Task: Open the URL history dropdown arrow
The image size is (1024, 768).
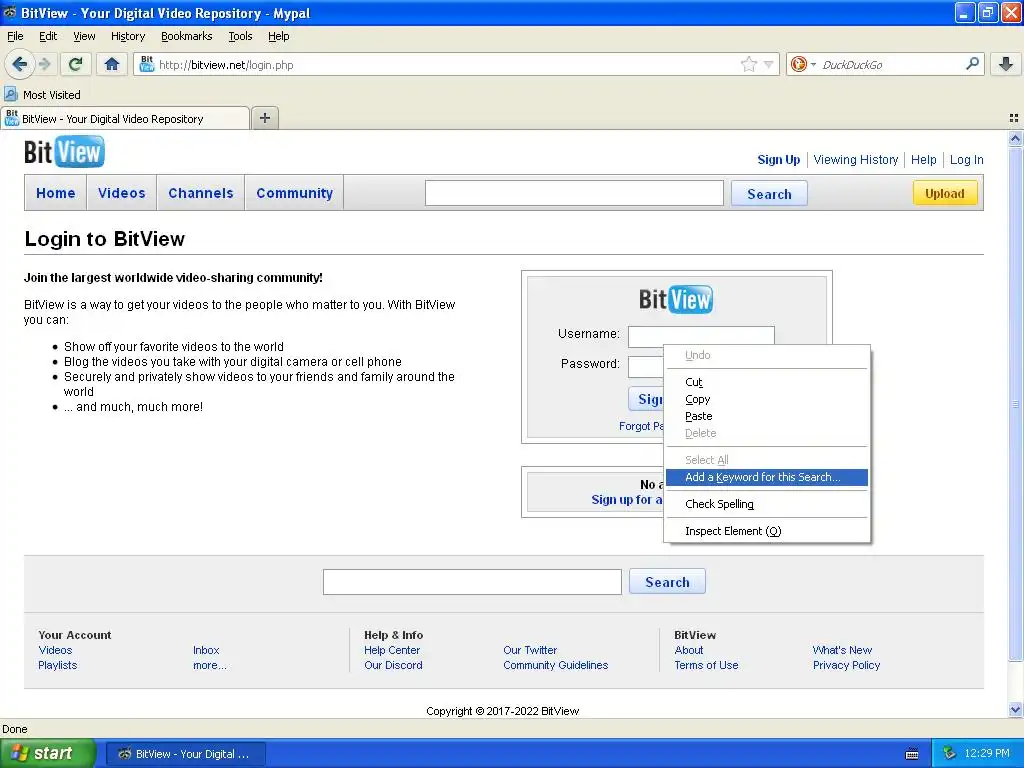Action: click(x=769, y=64)
